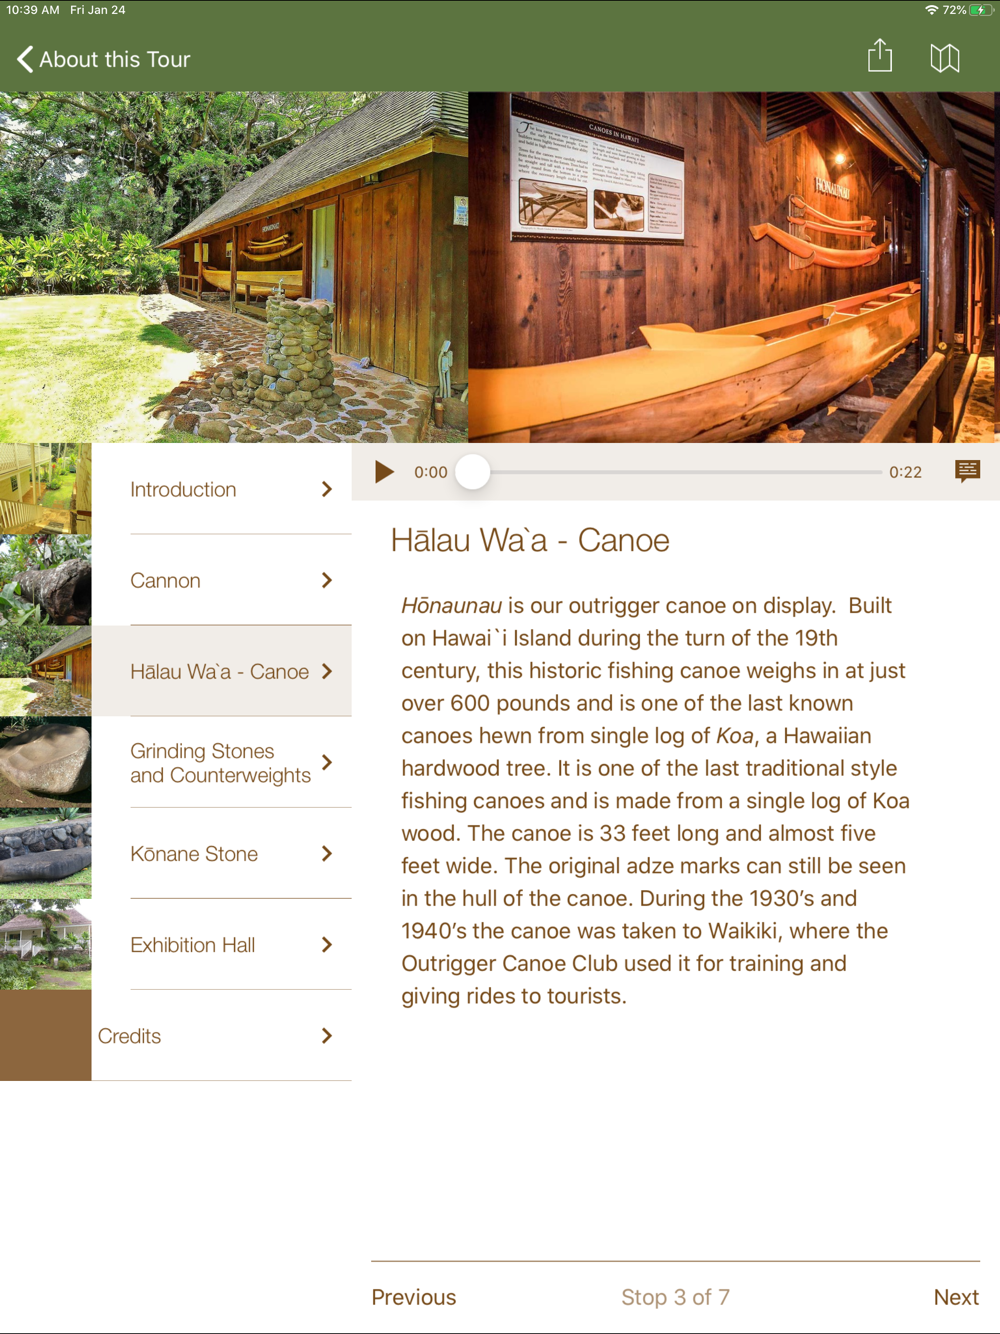
Task: Tap the Grinding Stones thumbnail image
Action: click(x=45, y=762)
